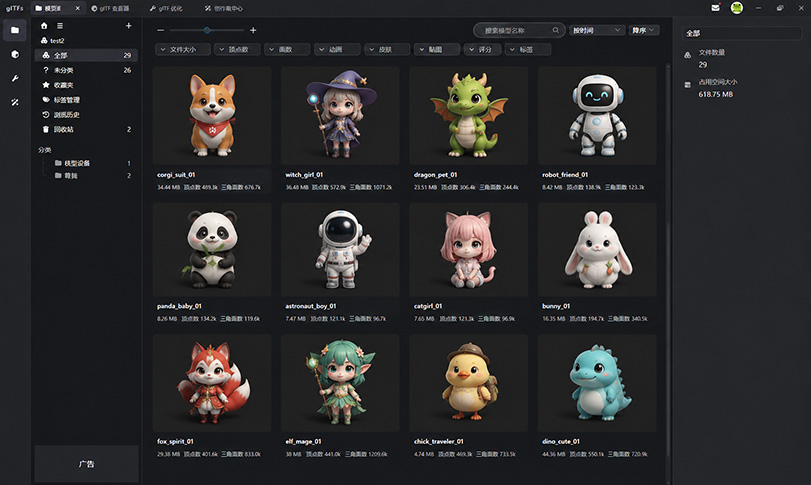
Task: Expand the 皮肤 filter dropdown
Action: (x=387, y=50)
